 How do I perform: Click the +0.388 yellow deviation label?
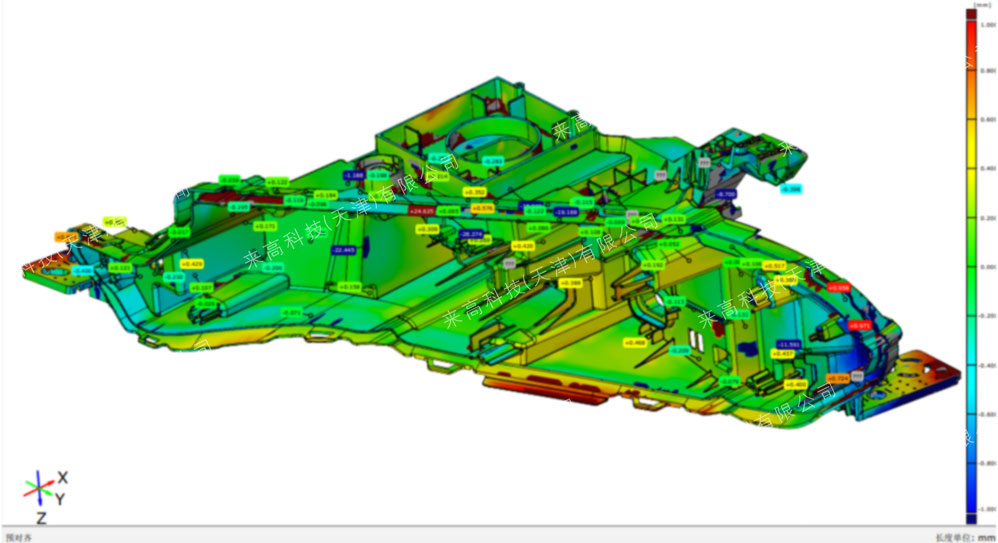(570, 283)
